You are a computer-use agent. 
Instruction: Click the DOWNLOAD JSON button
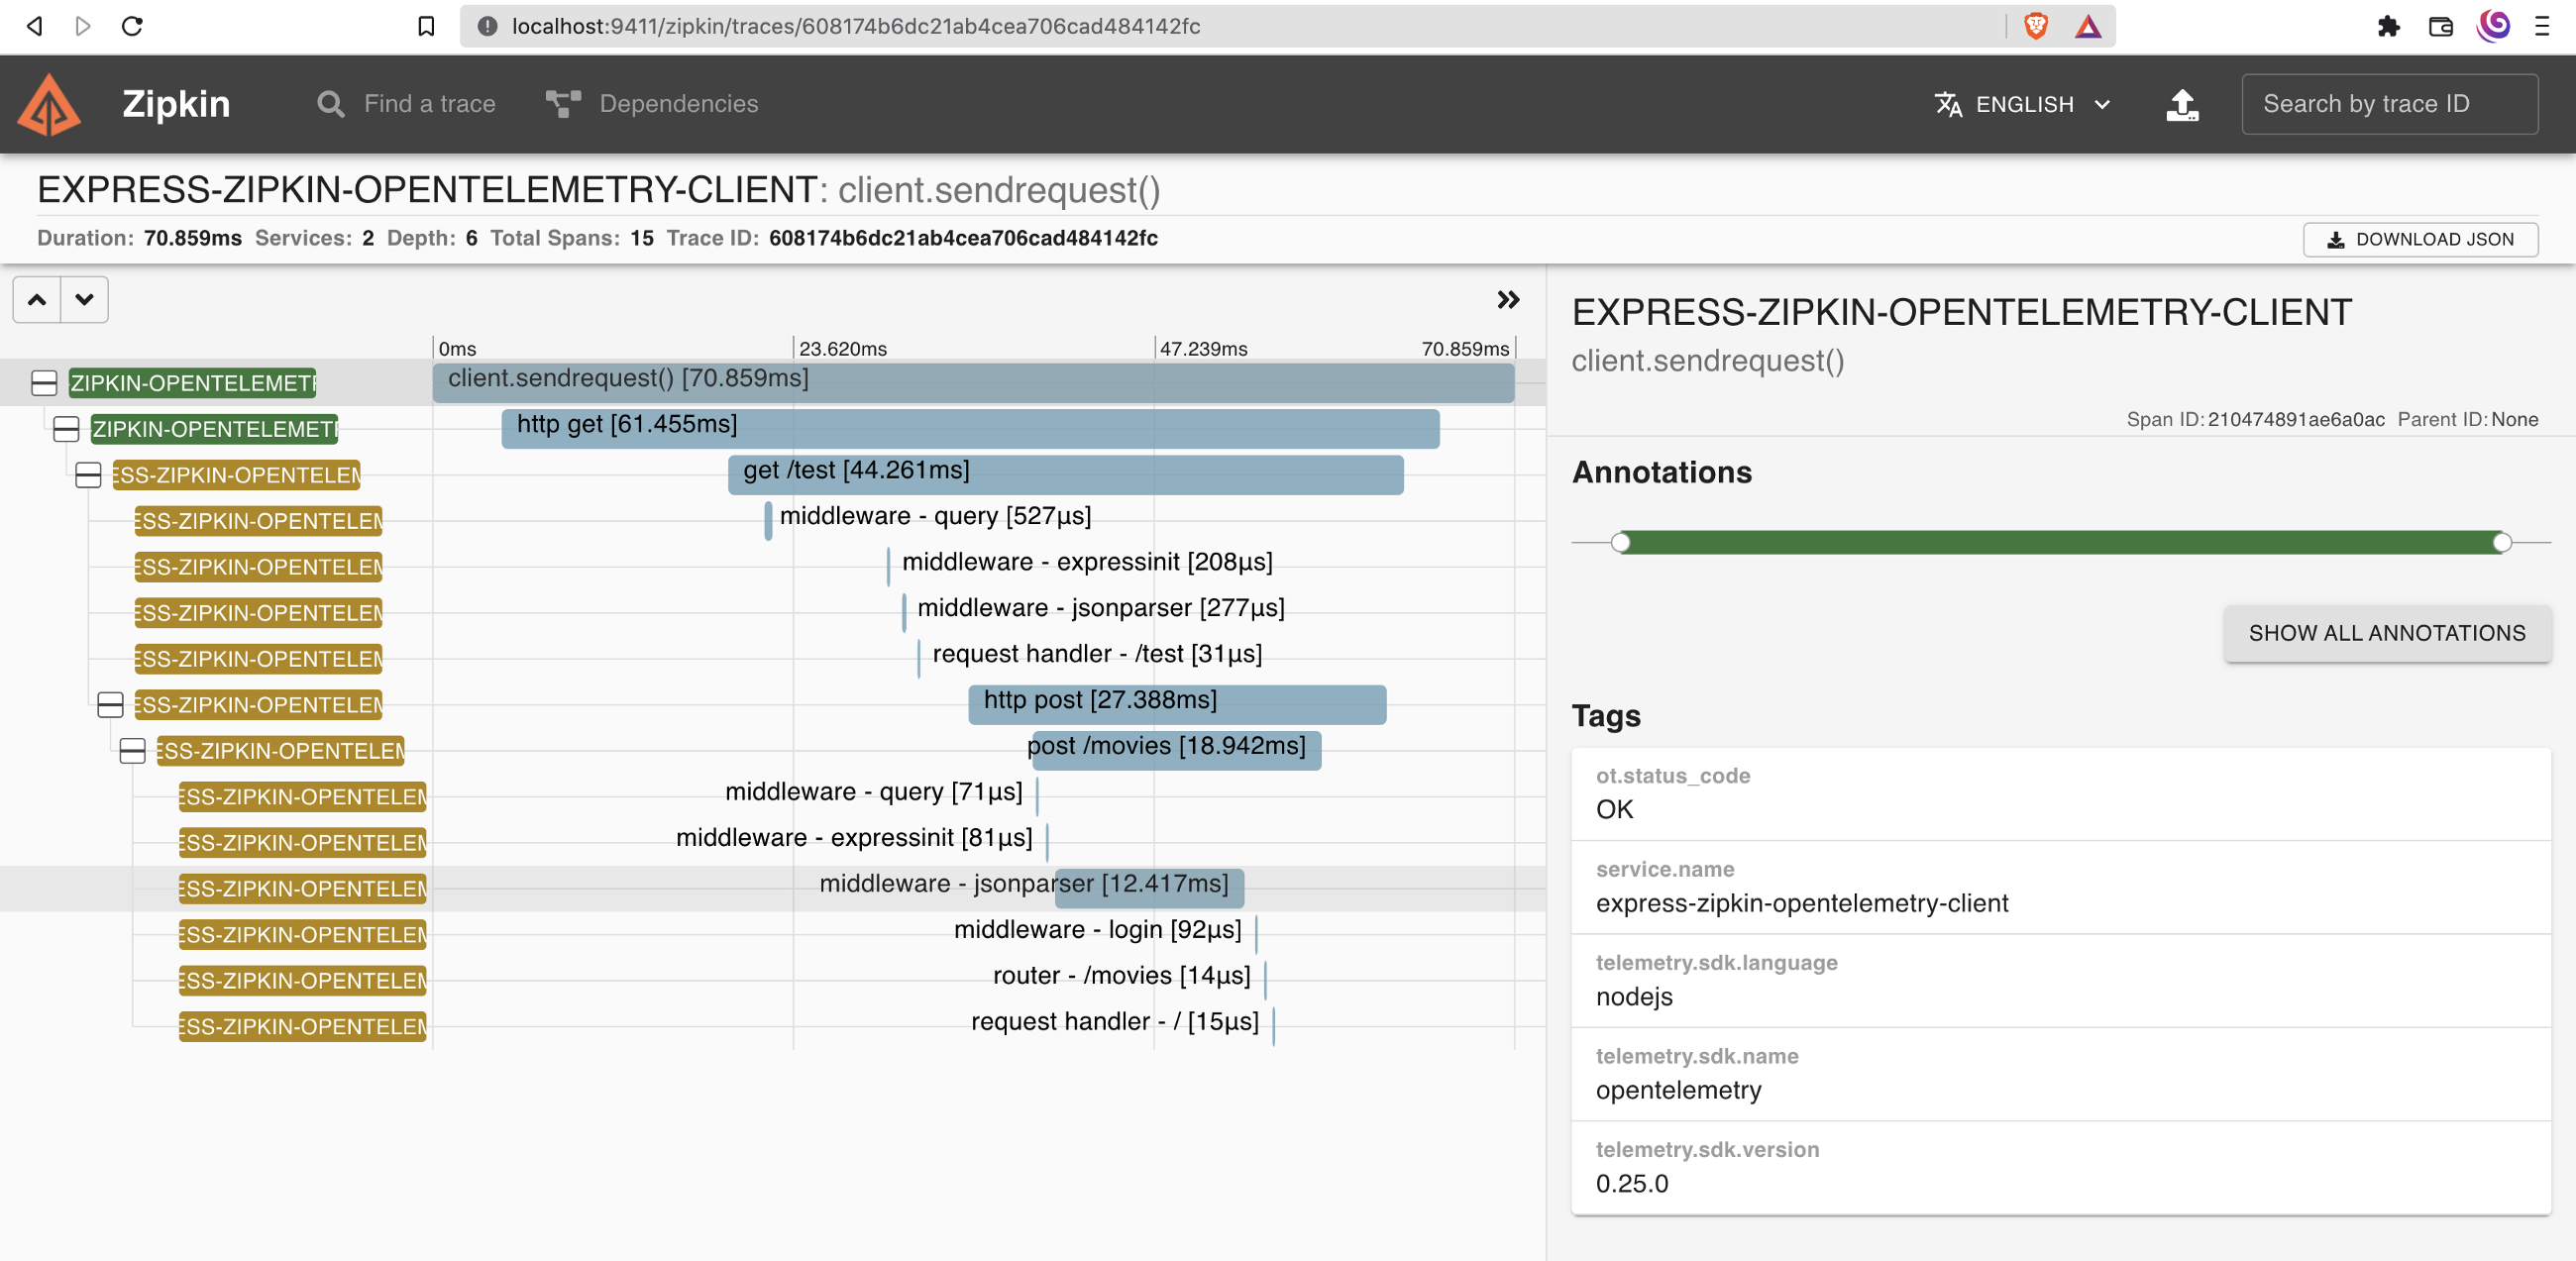pyautogui.click(x=2420, y=239)
